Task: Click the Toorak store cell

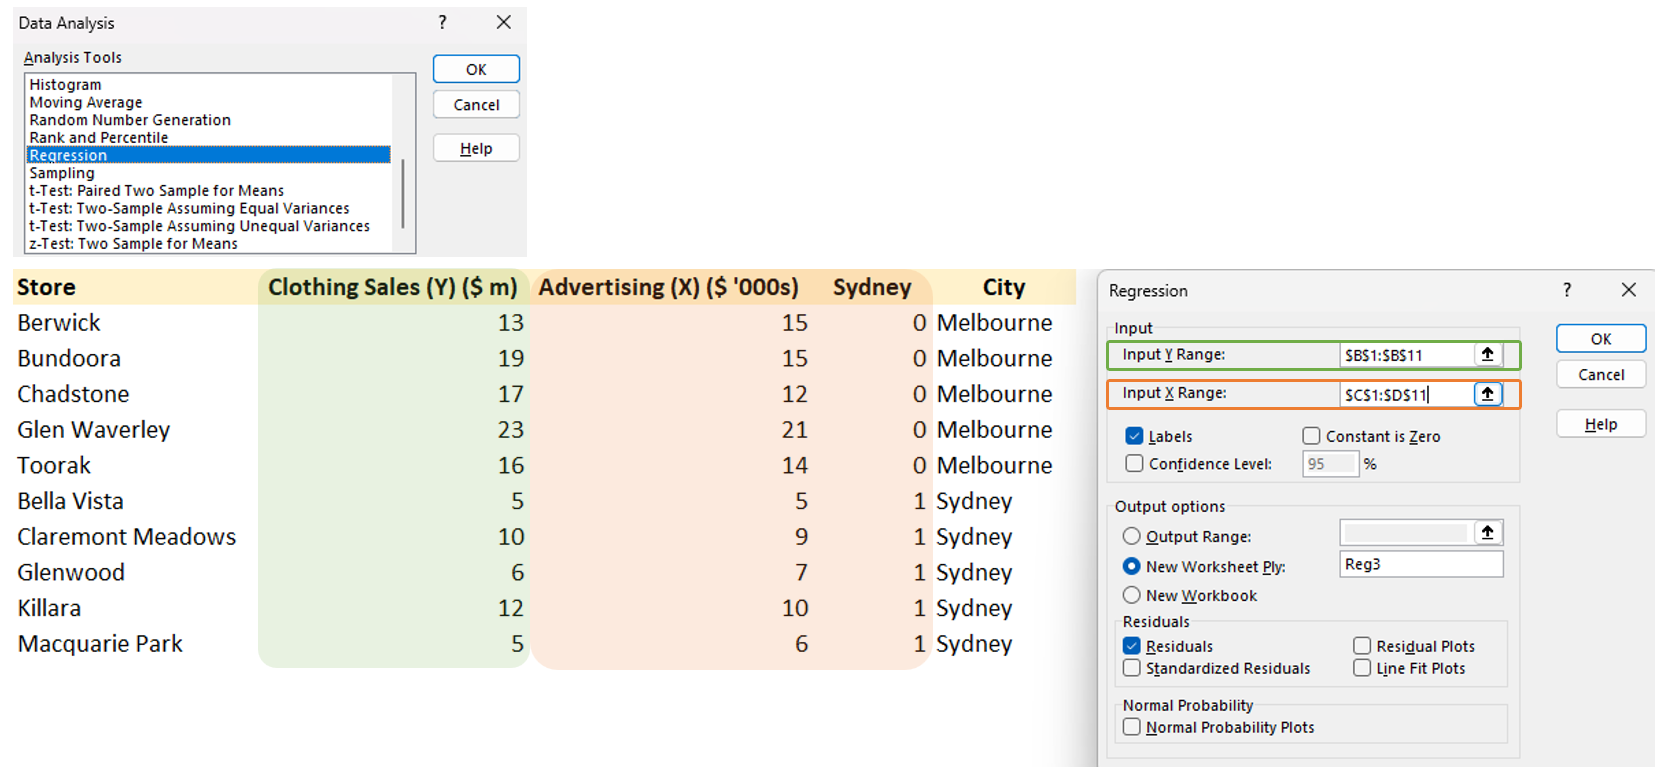Action: [x=54, y=465]
